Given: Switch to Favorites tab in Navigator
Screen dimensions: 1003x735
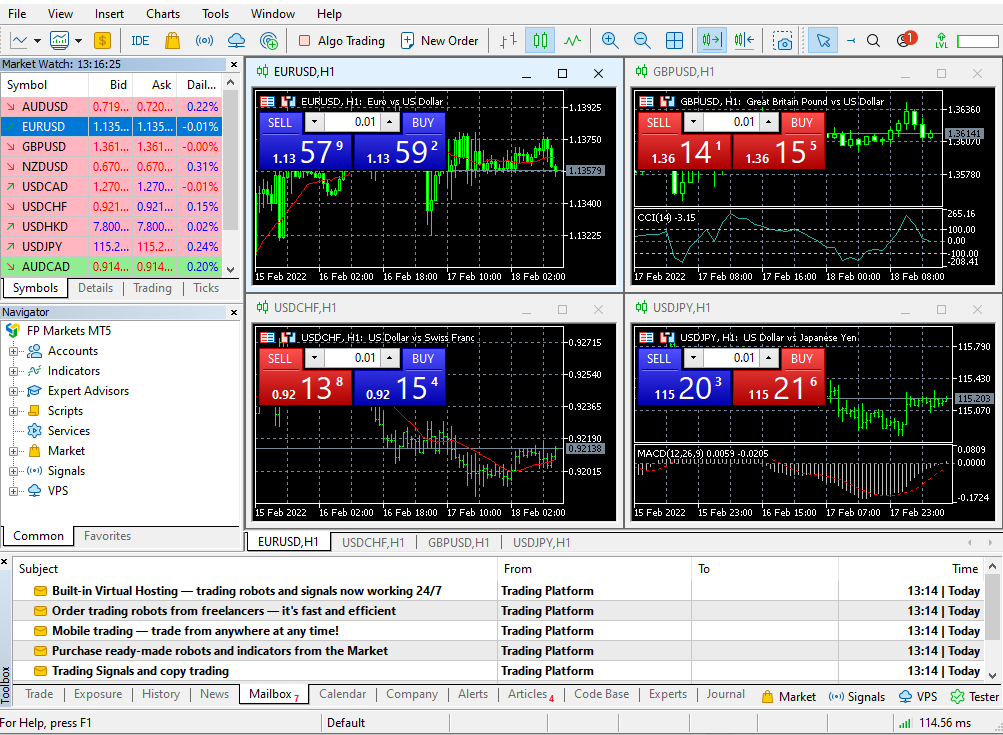Looking at the screenshot, I should click(x=107, y=536).
